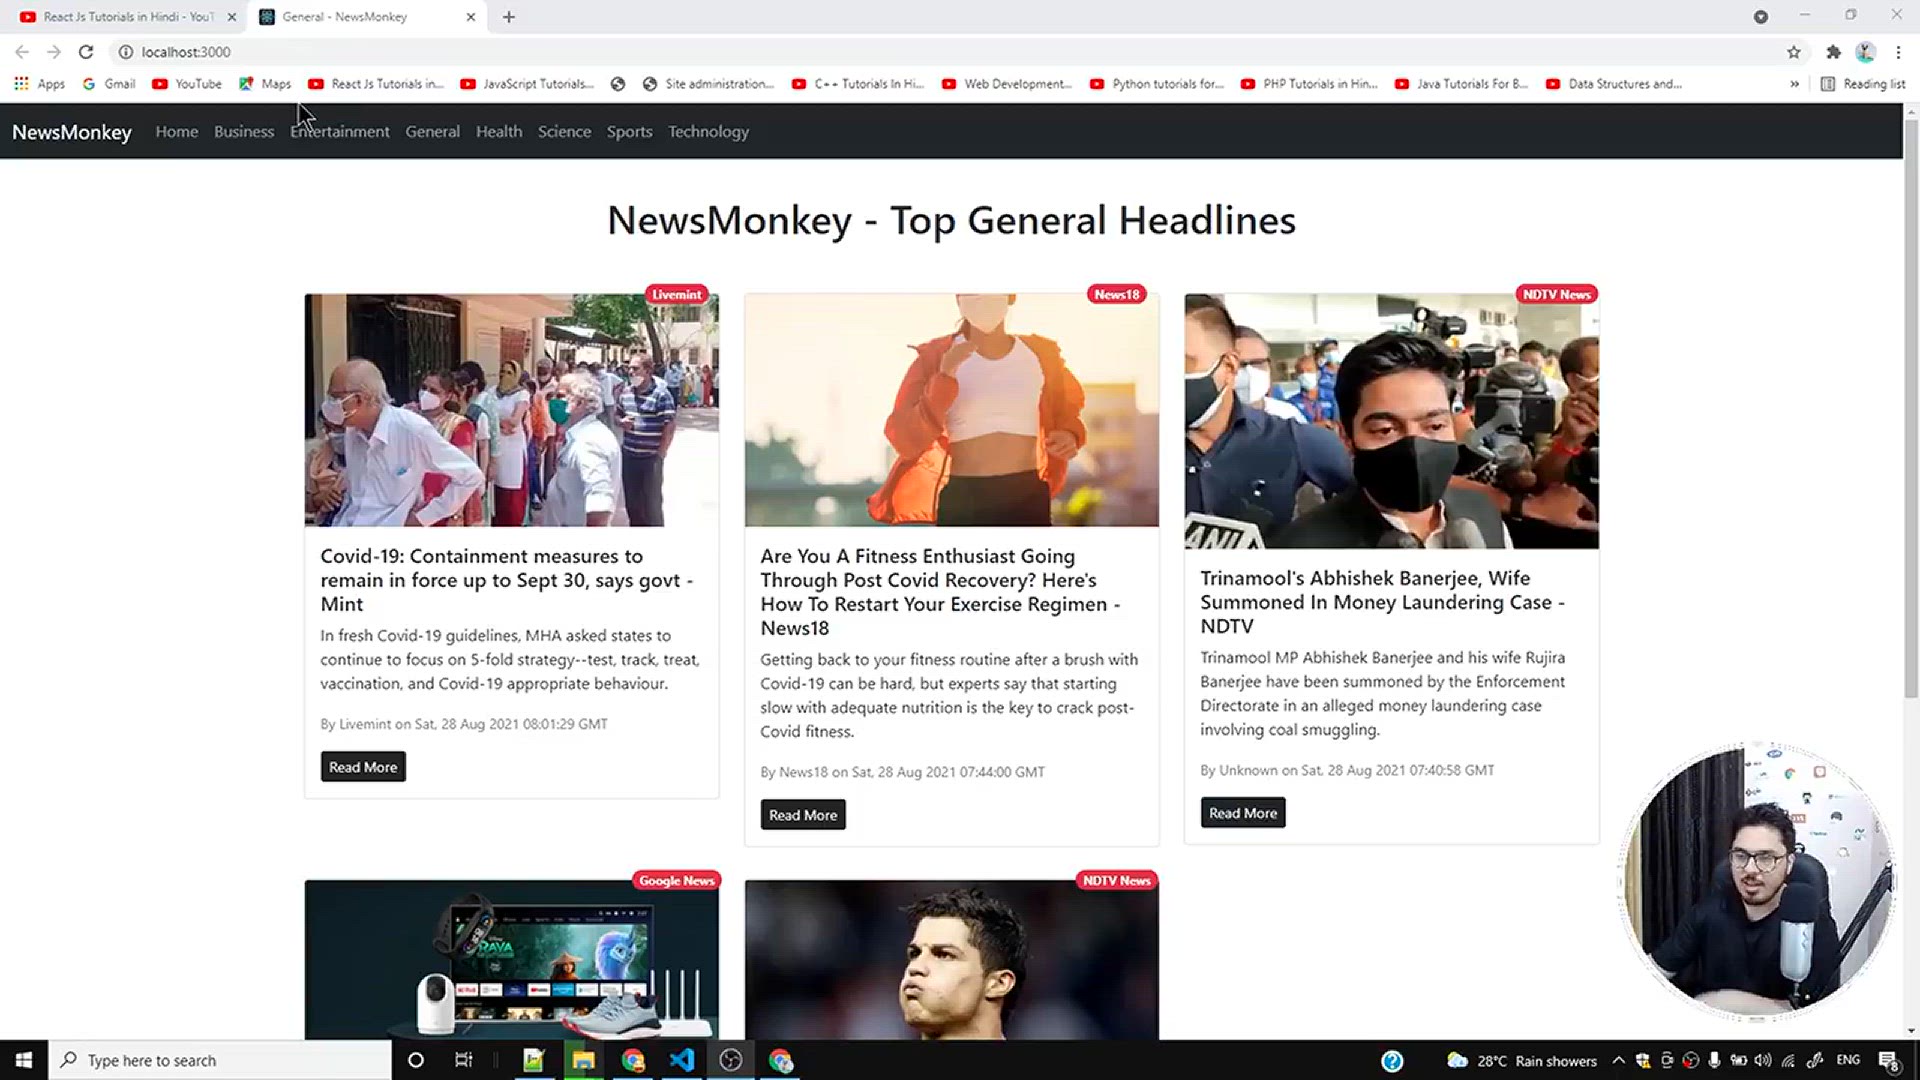Open Home in navbar
This screenshot has width=1920, height=1080.
(x=177, y=132)
